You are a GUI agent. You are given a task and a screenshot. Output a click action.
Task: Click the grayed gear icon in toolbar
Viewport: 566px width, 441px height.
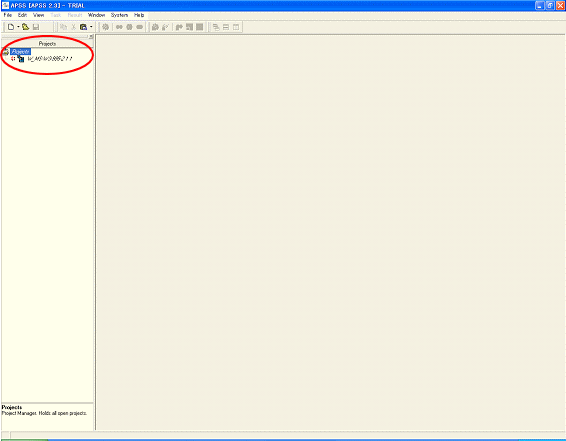(x=105, y=27)
